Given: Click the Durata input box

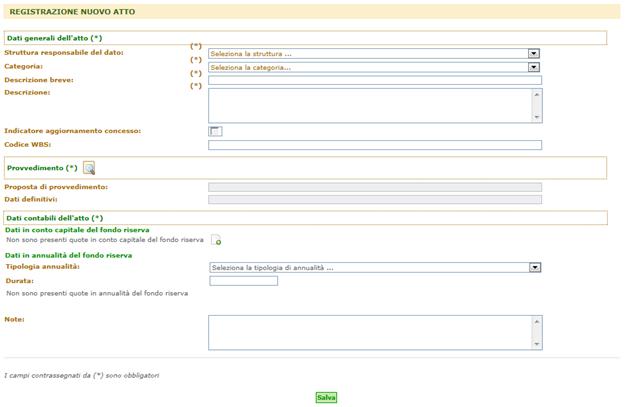Looking at the screenshot, I should (x=243, y=281).
